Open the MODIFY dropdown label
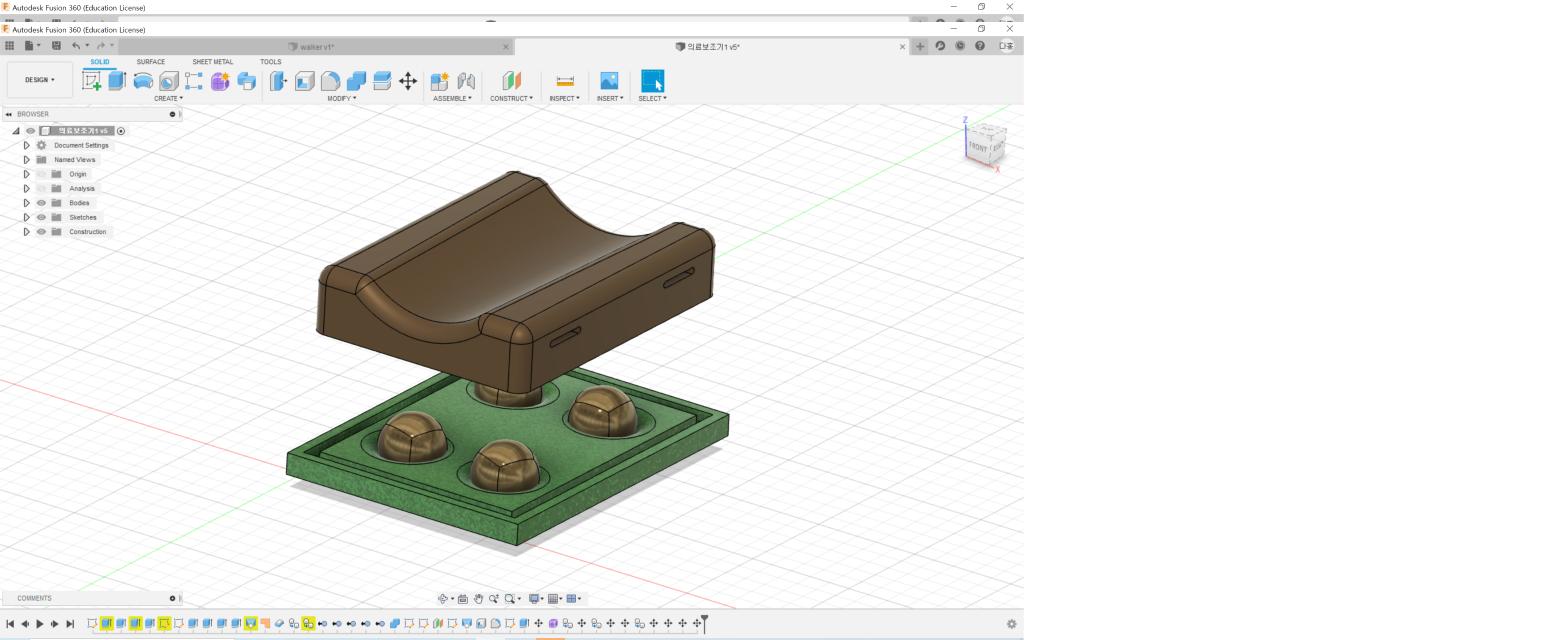The height and width of the screenshot is (640, 1568). [341, 98]
